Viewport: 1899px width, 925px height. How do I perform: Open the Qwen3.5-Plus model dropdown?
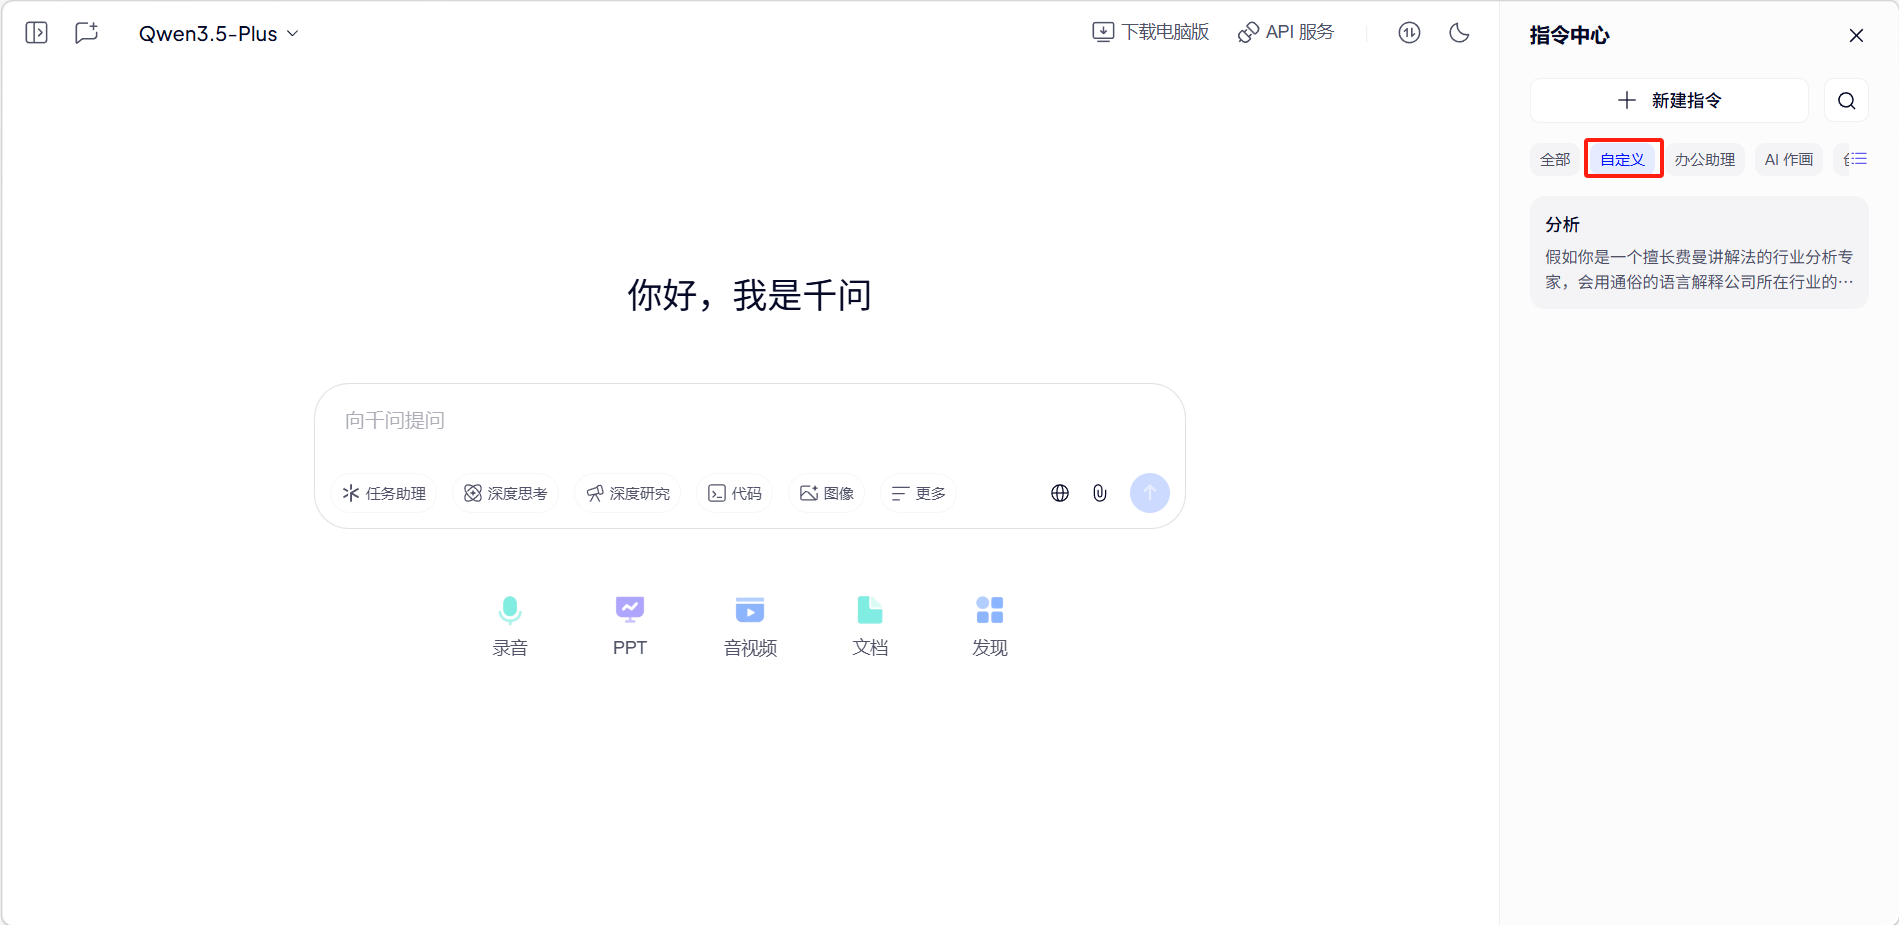coord(218,34)
